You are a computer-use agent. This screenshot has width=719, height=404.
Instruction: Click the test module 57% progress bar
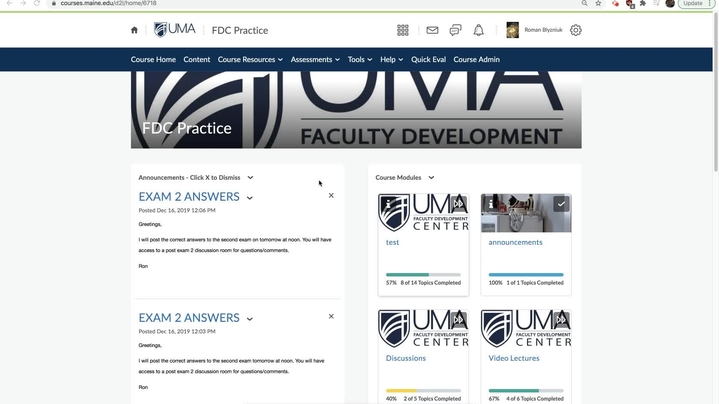pos(423,275)
